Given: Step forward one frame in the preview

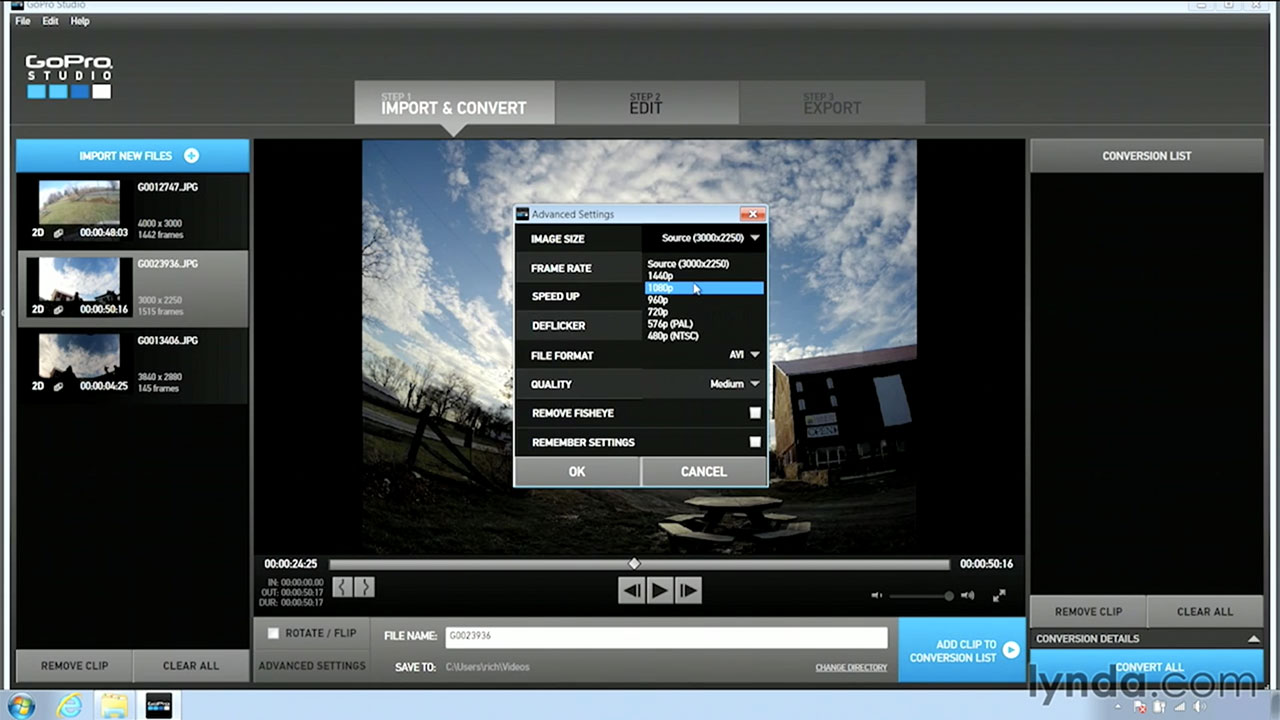Looking at the screenshot, I should [x=688, y=591].
